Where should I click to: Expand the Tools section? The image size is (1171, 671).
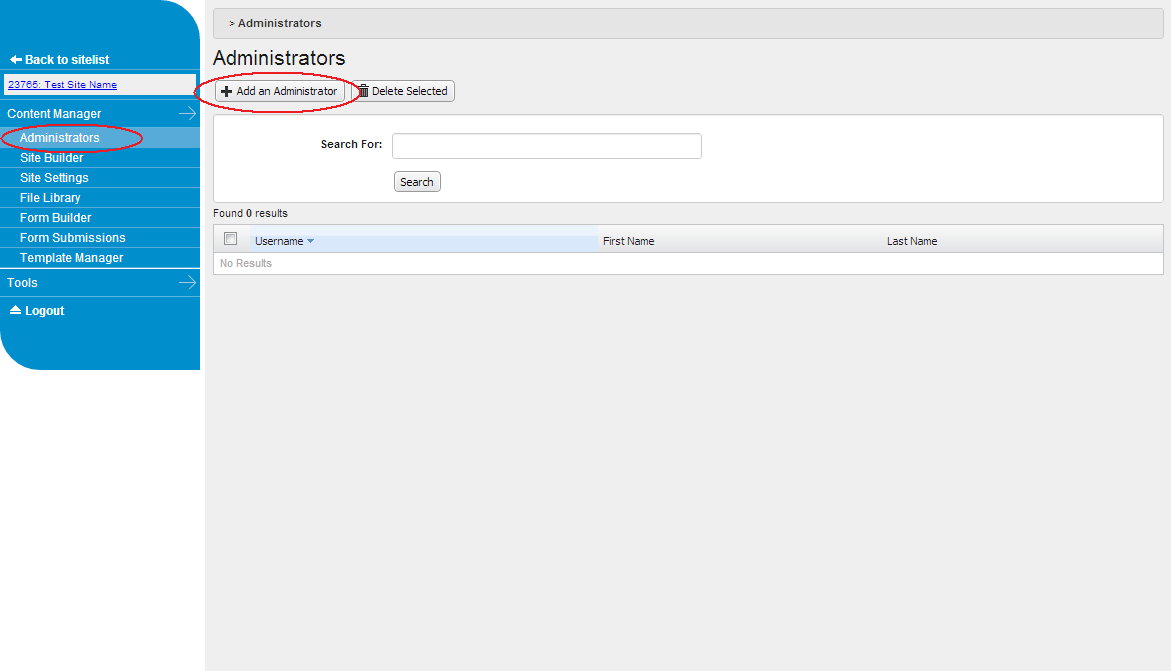click(22, 283)
